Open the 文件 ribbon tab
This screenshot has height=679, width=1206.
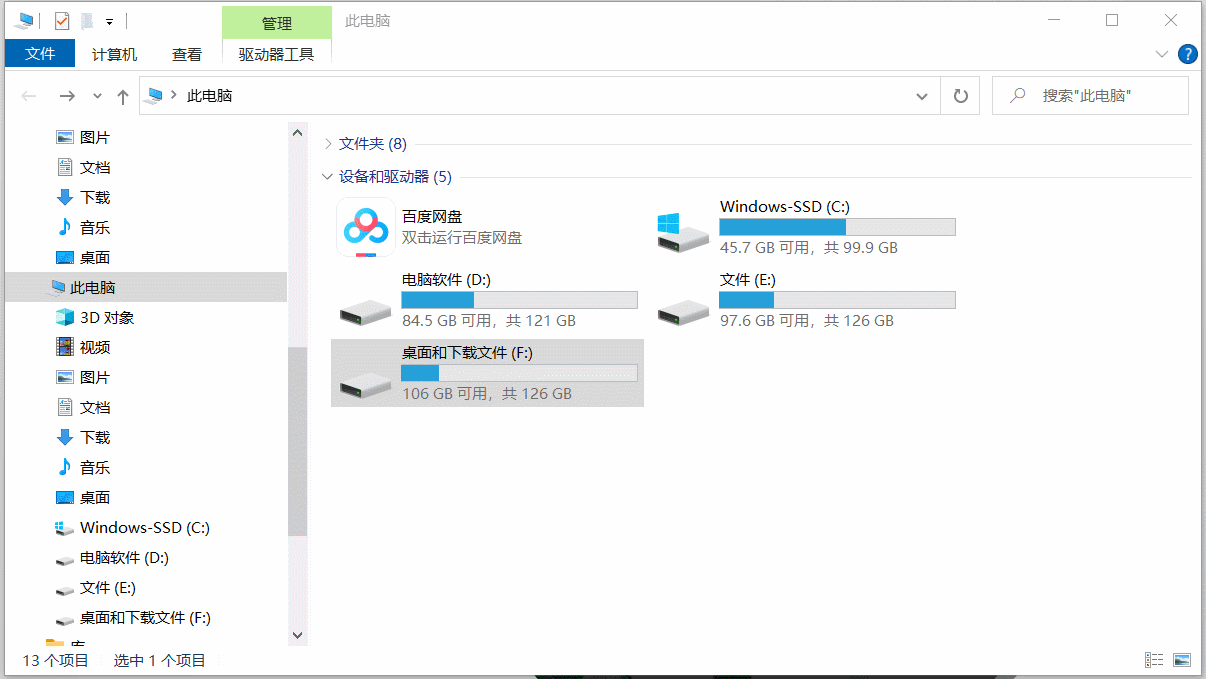(40, 54)
